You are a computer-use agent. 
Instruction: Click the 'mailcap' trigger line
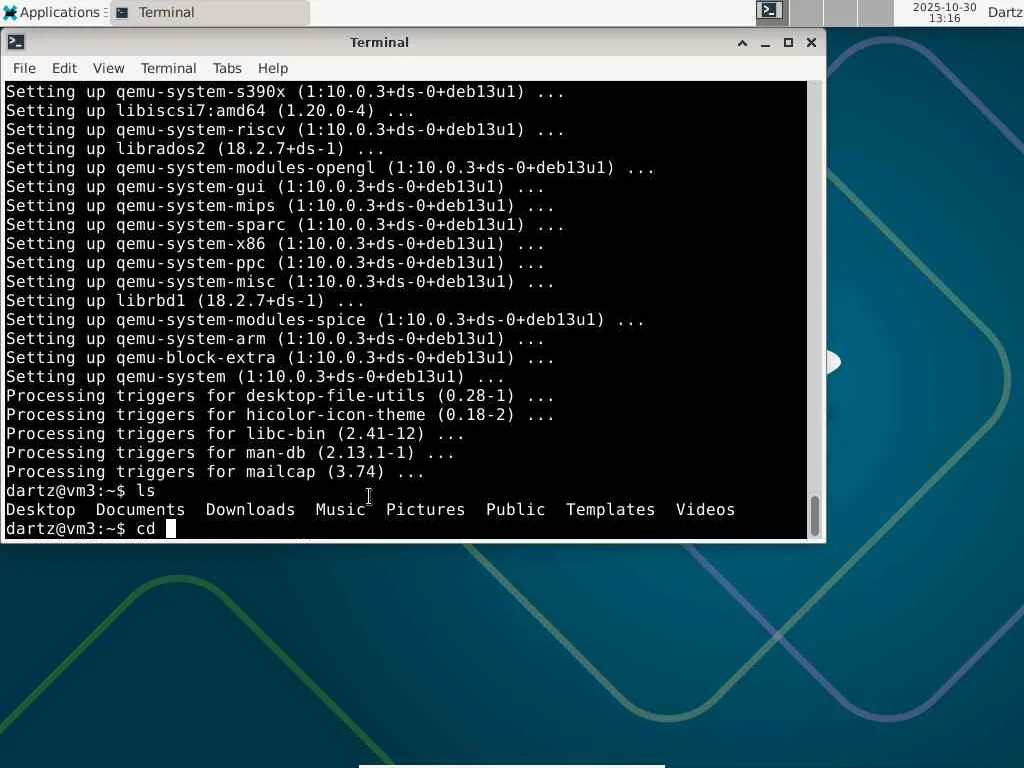[x=215, y=471]
